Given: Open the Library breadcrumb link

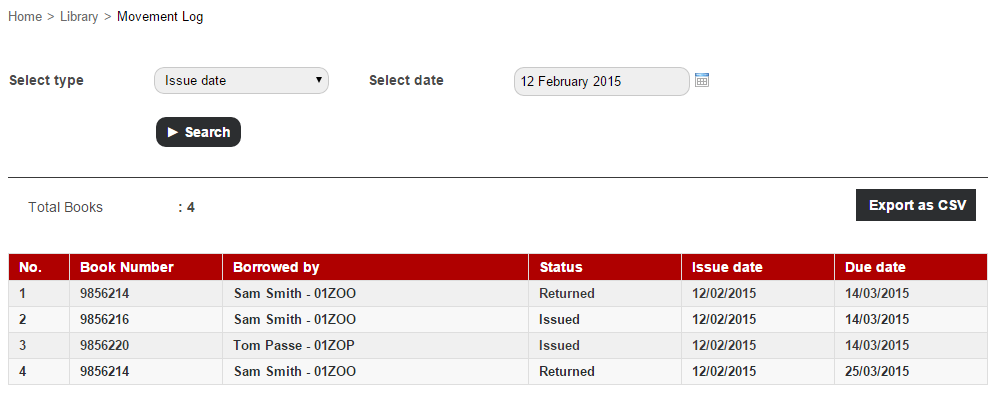Looking at the screenshot, I should (79, 17).
